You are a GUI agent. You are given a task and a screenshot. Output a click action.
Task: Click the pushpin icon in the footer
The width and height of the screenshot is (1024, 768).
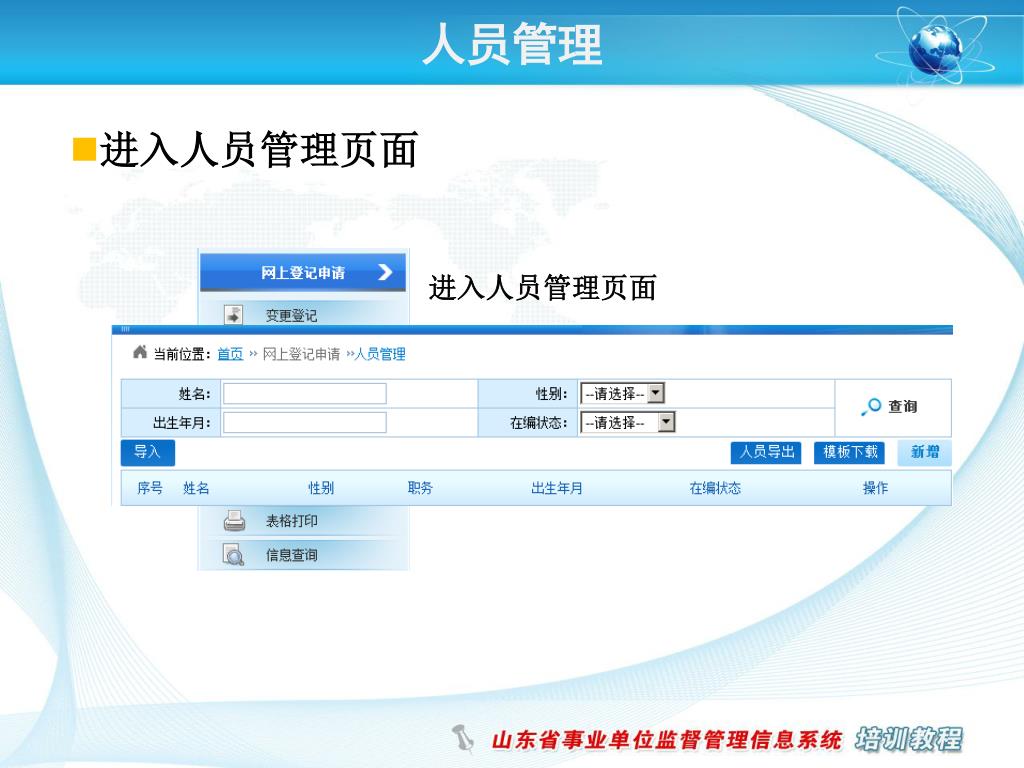click(463, 738)
